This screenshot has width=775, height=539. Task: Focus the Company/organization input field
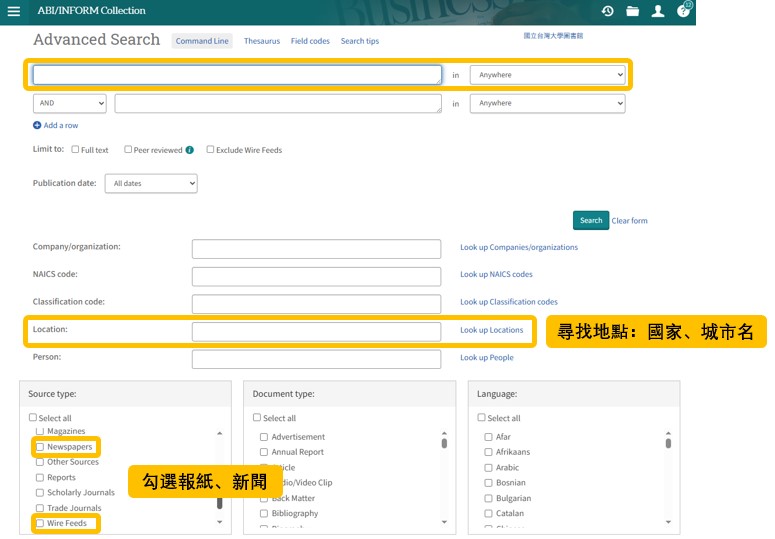(316, 249)
